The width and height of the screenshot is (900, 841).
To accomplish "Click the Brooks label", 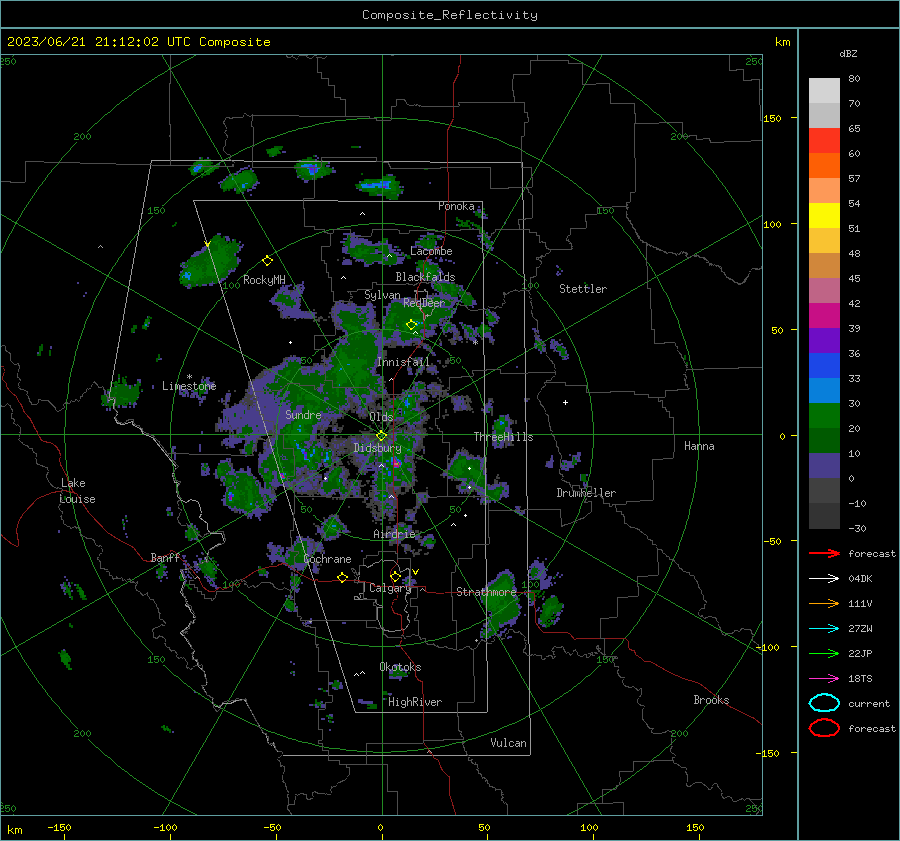I will (711, 700).
